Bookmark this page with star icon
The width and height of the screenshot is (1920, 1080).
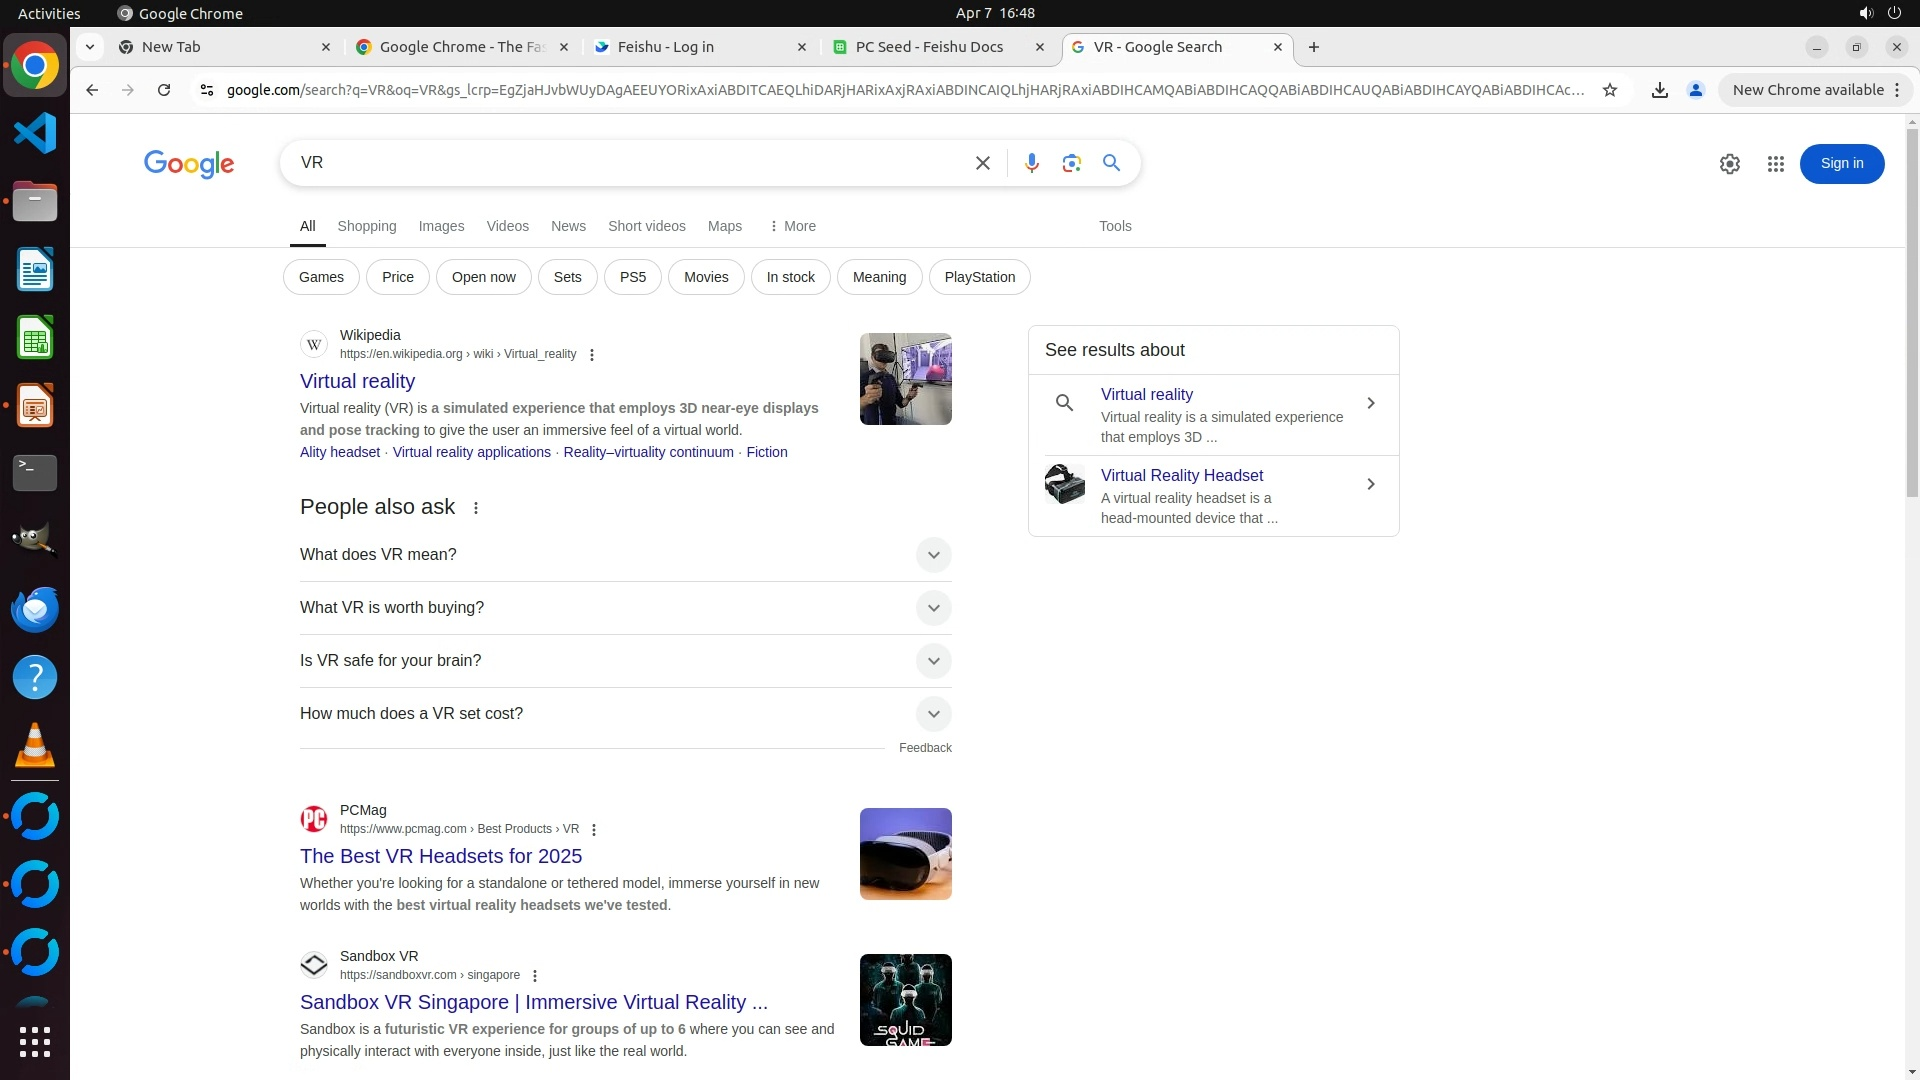(1609, 90)
